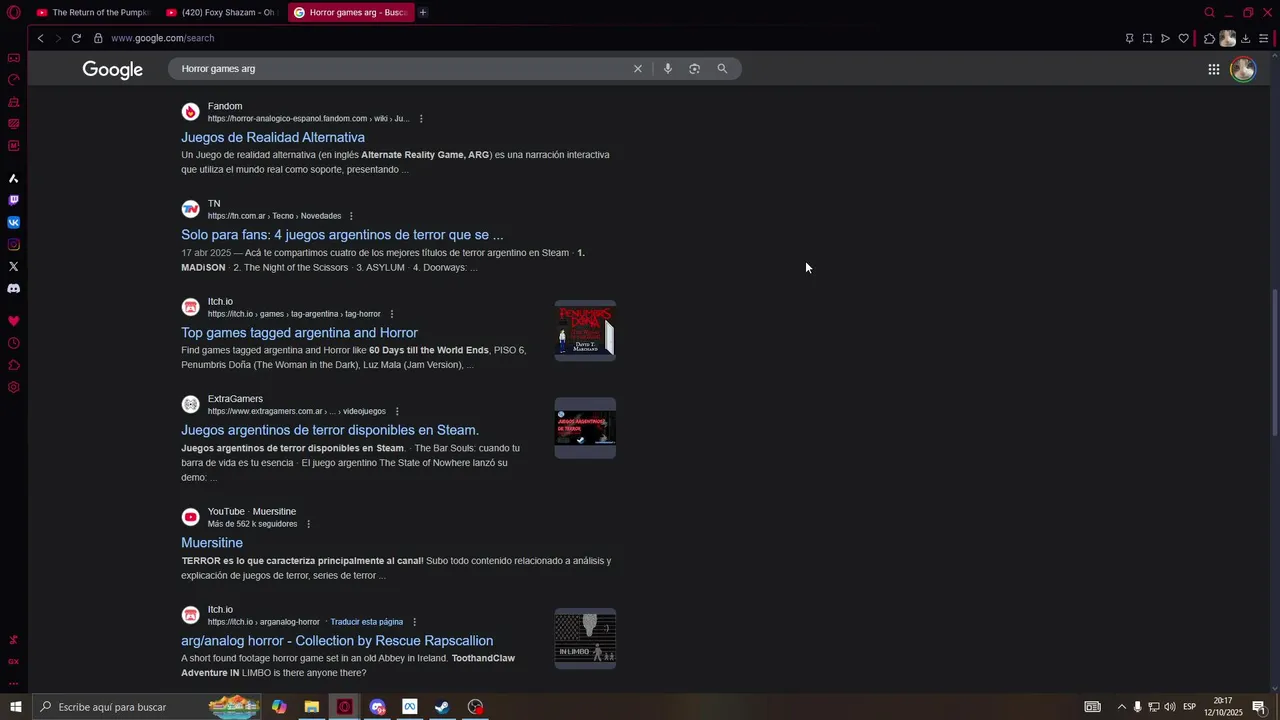Open the browser extensions menu

point(1209,38)
